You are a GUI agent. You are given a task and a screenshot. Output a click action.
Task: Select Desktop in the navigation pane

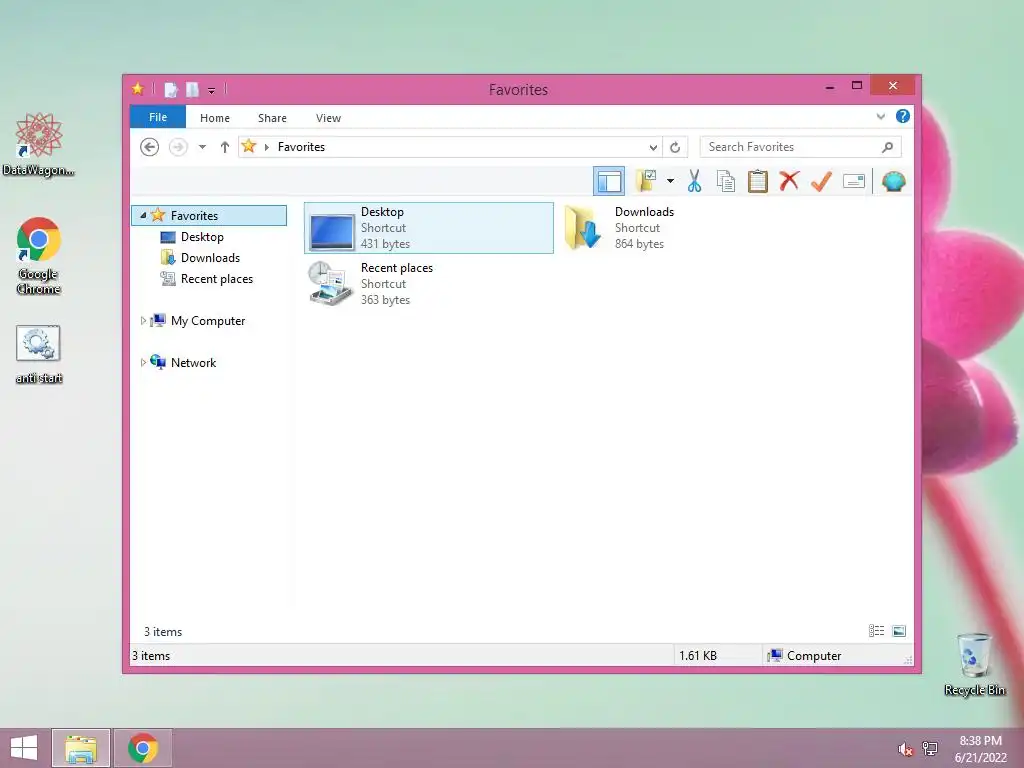tap(202, 236)
